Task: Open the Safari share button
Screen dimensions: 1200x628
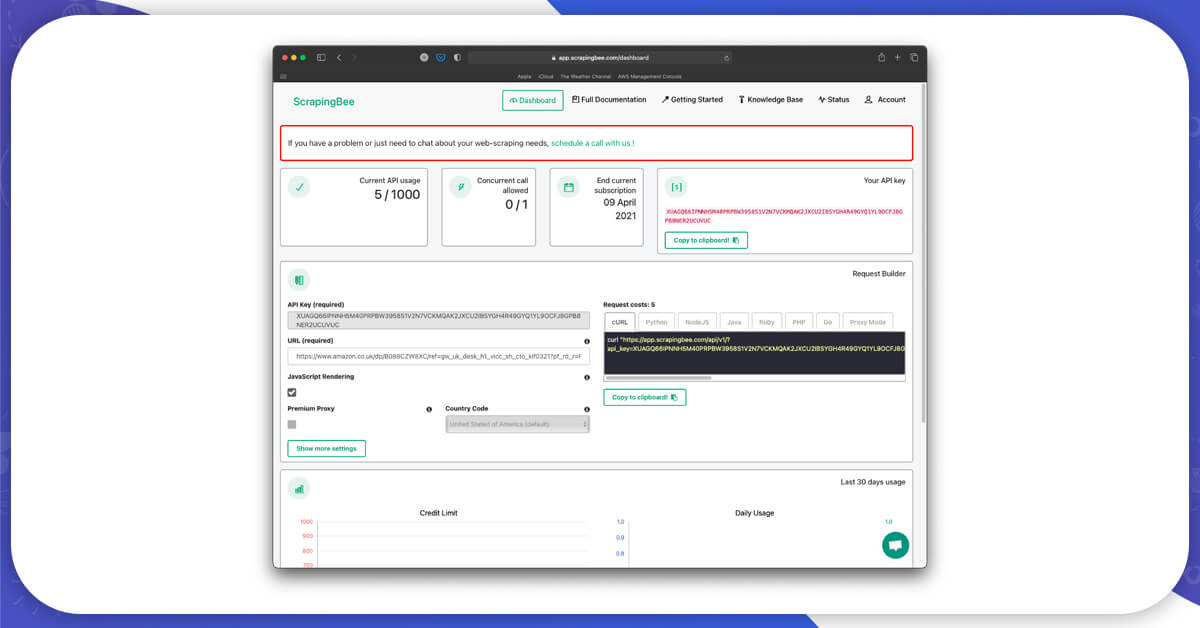Action: tap(881, 57)
